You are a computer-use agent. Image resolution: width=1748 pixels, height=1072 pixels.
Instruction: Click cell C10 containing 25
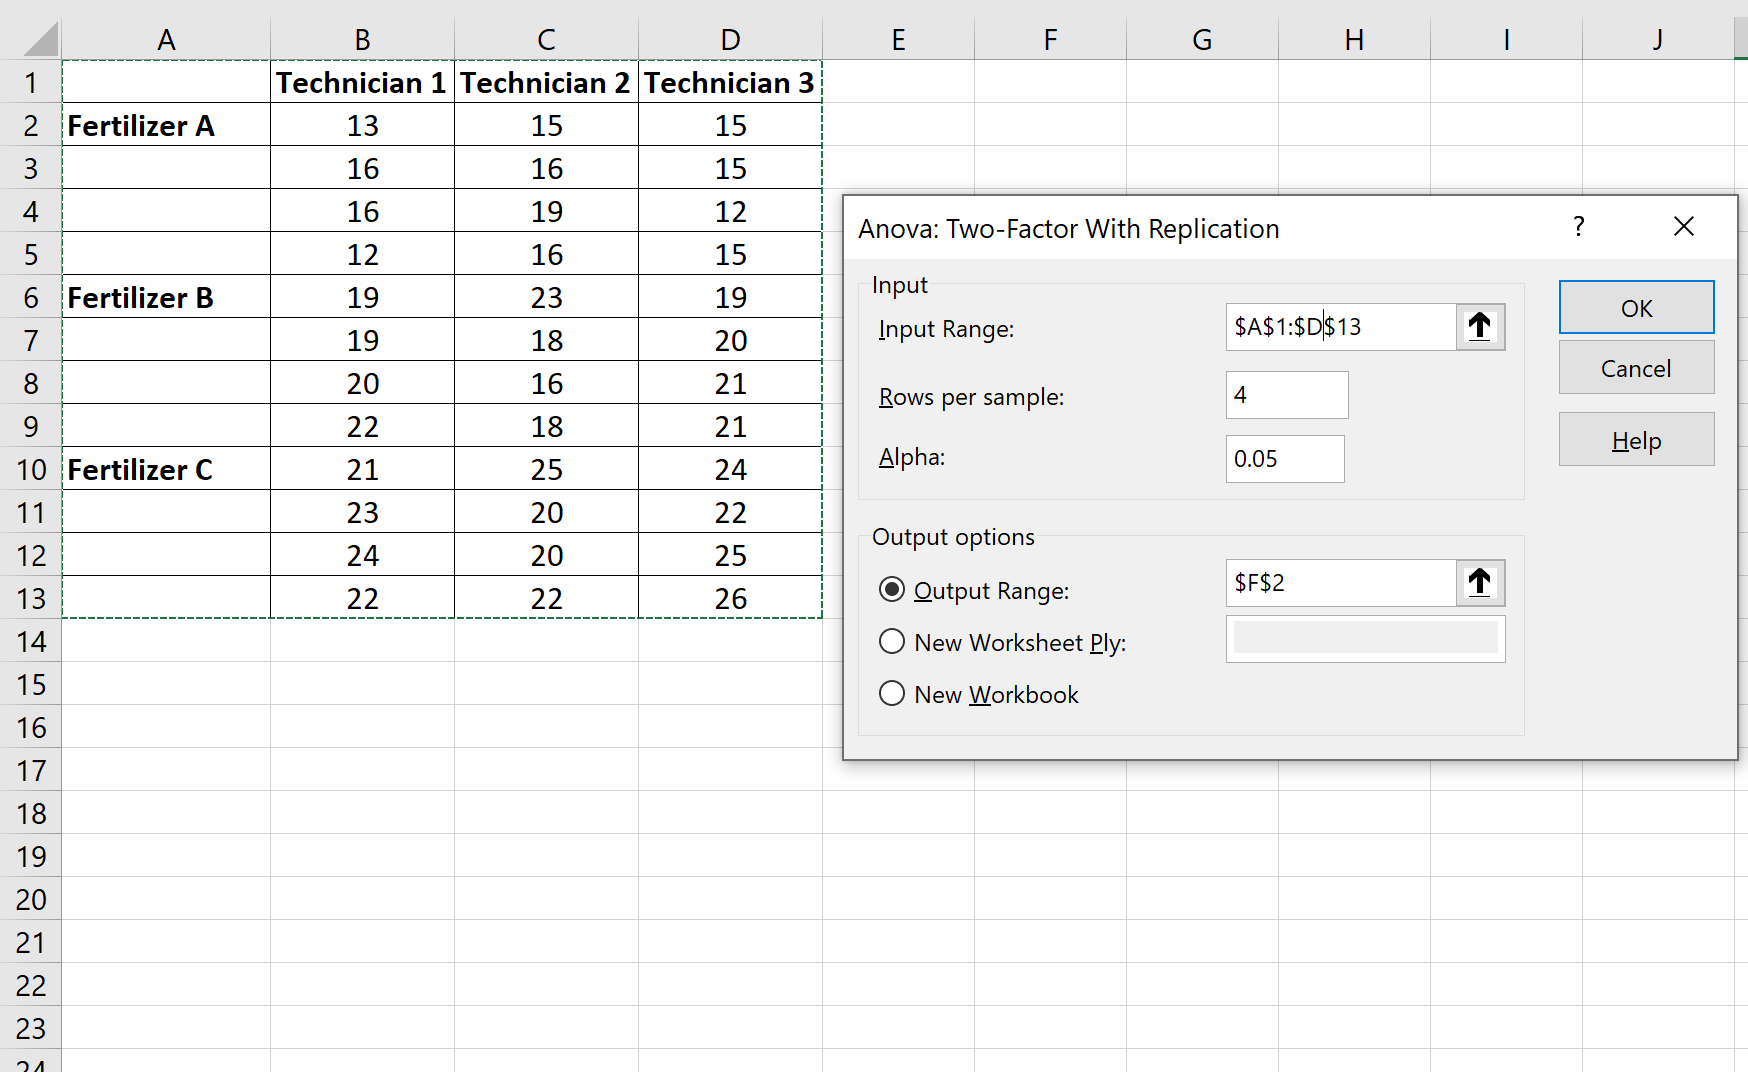(546, 469)
